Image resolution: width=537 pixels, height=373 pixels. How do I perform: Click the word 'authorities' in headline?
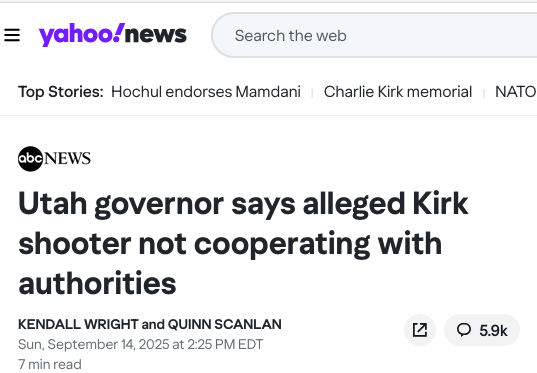[97, 284]
